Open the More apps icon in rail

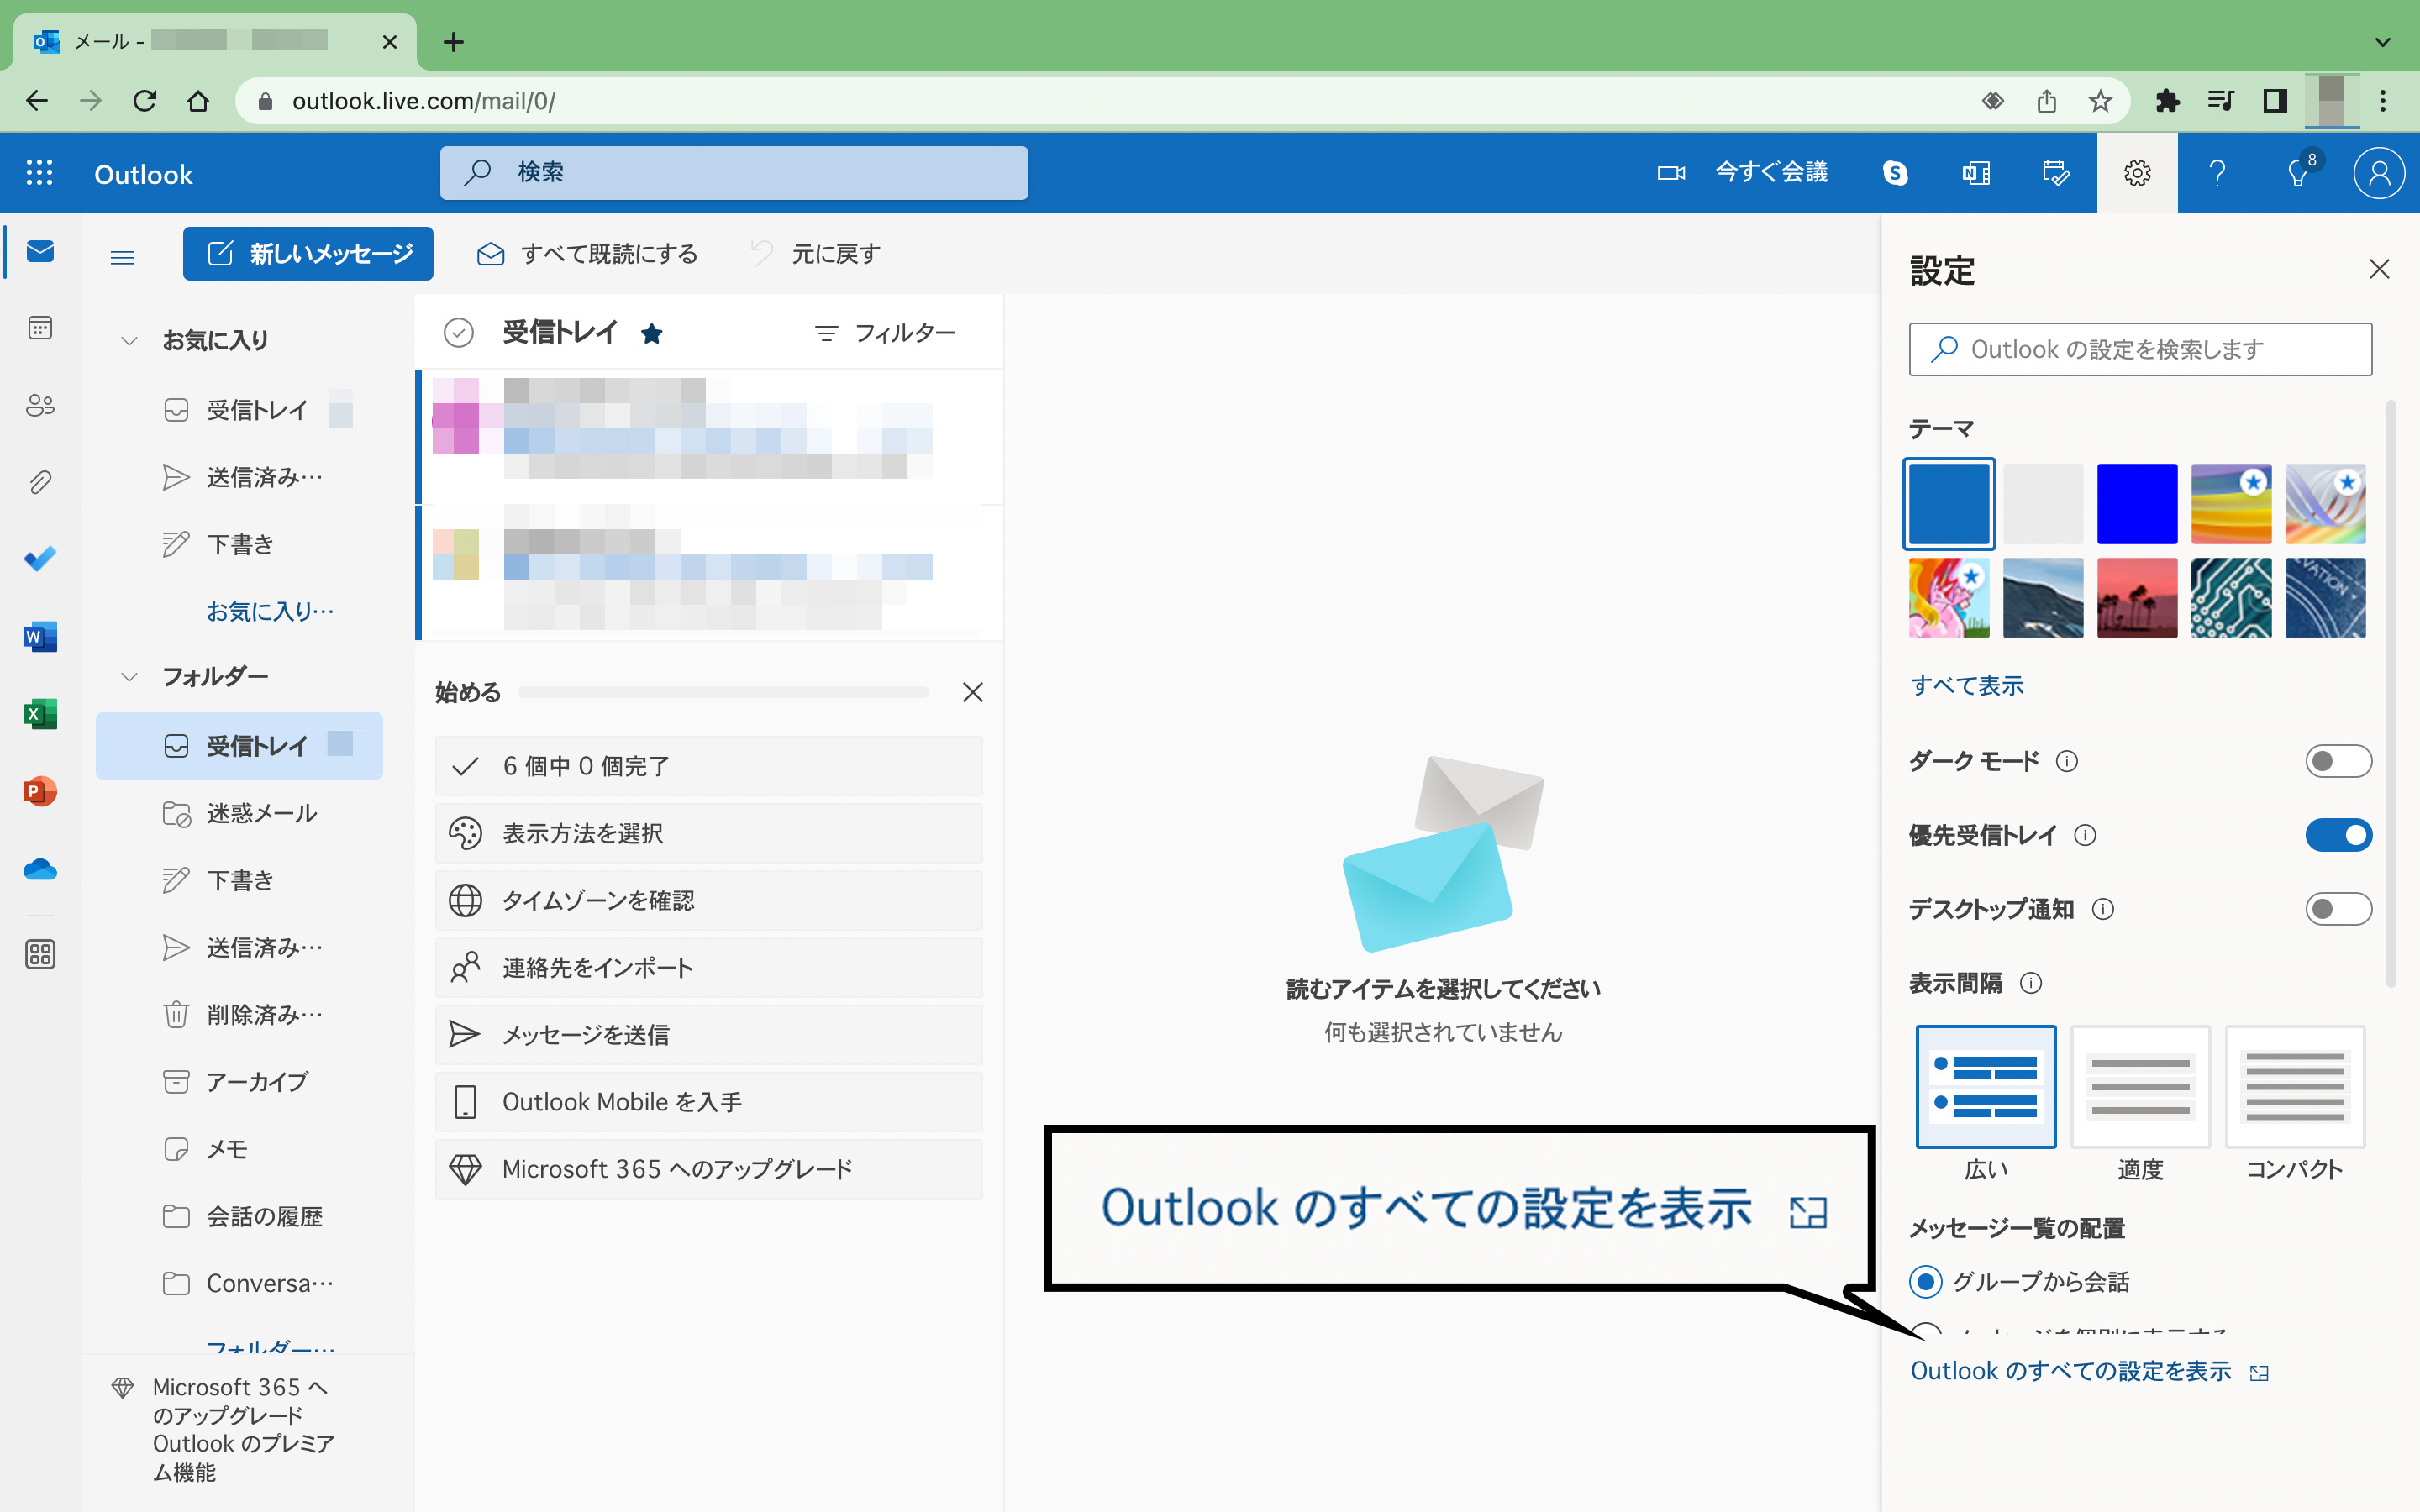coord(40,954)
